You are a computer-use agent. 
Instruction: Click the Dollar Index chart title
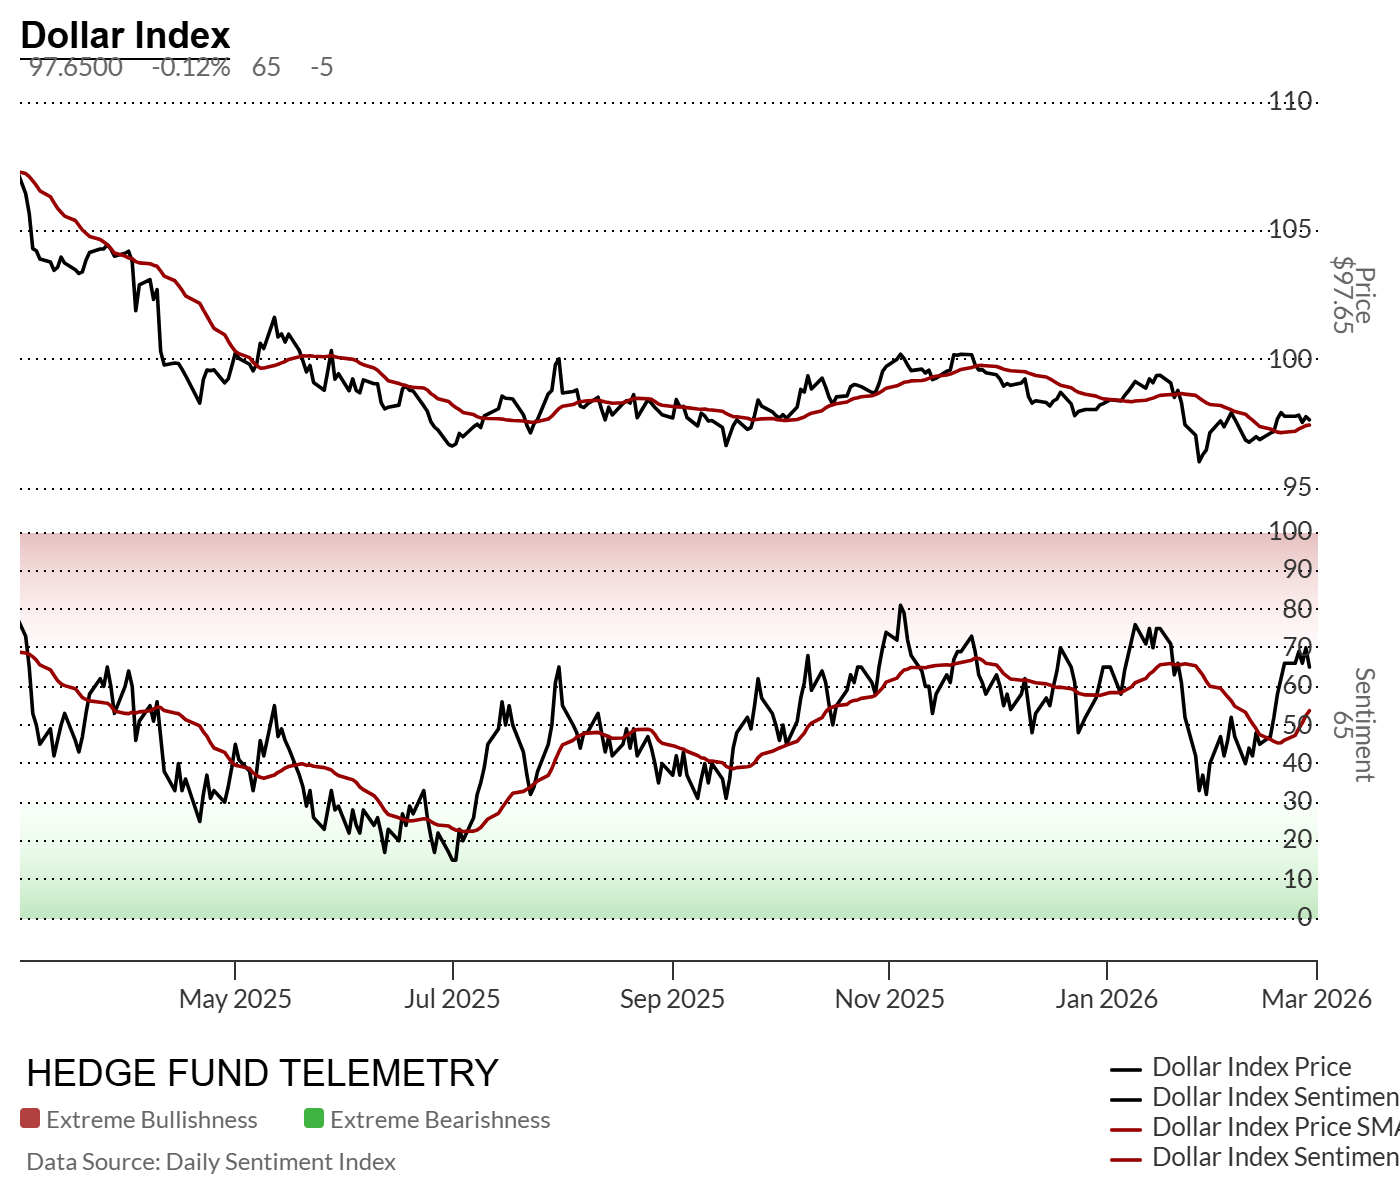coord(126,35)
